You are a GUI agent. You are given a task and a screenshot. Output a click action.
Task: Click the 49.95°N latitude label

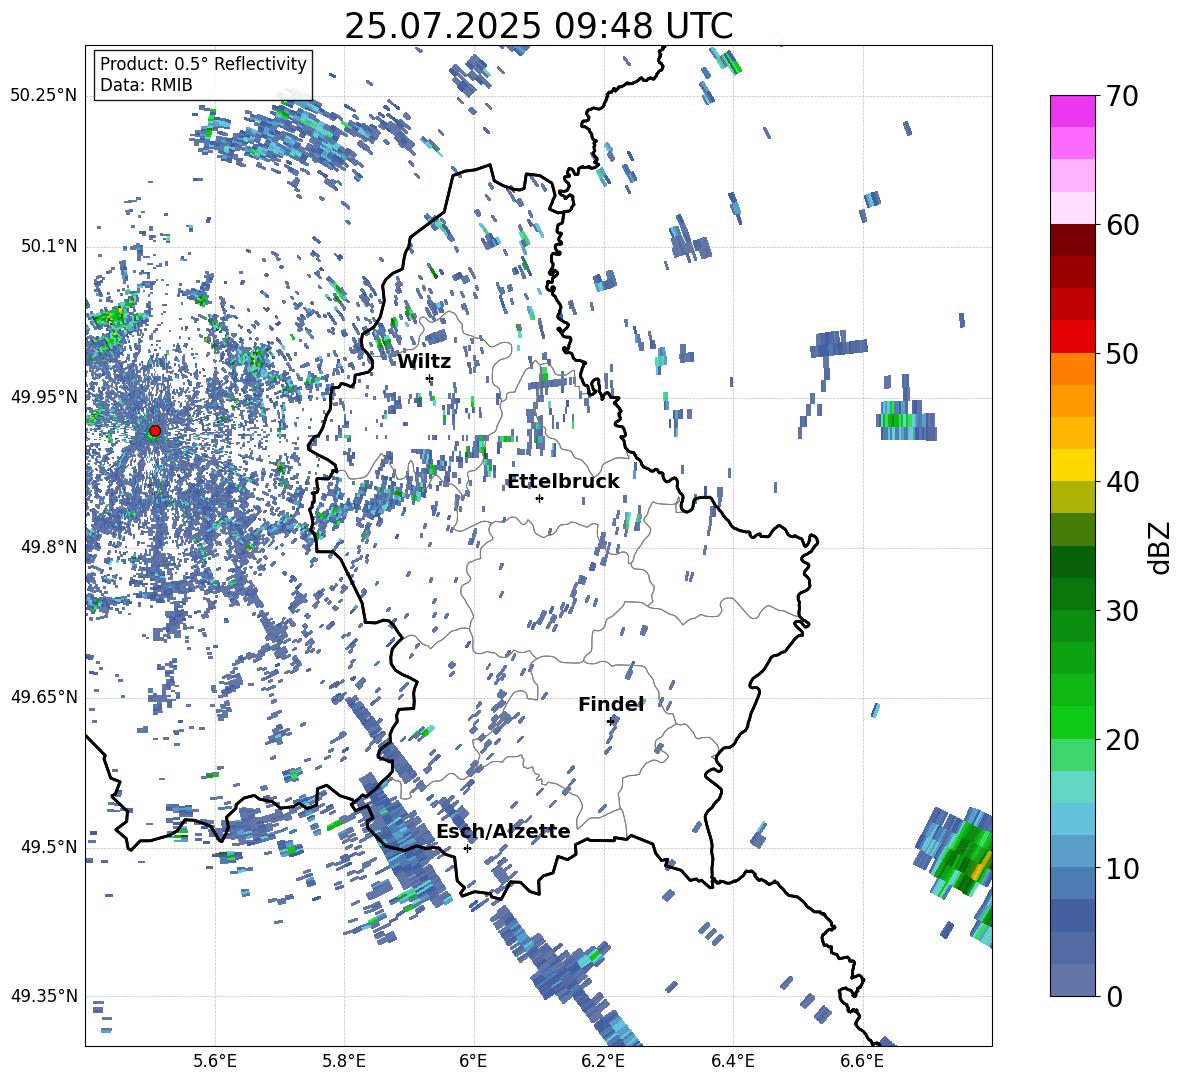pyautogui.click(x=44, y=397)
